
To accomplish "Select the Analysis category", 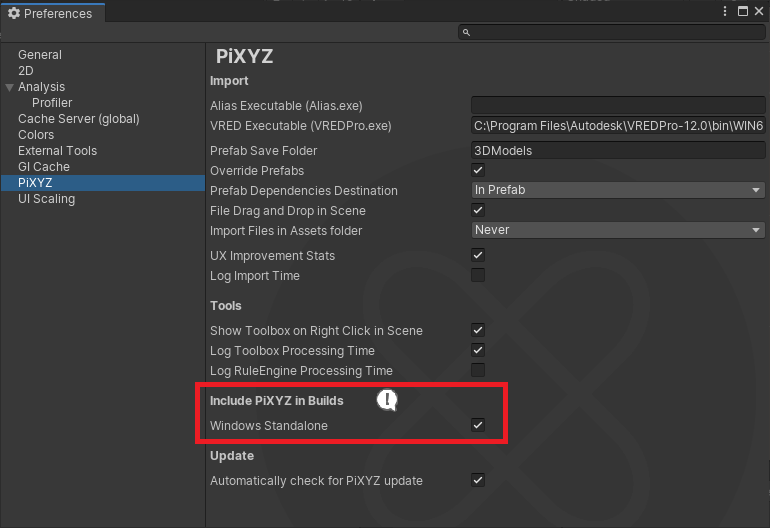I will pyautogui.click(x=42, y=87).
